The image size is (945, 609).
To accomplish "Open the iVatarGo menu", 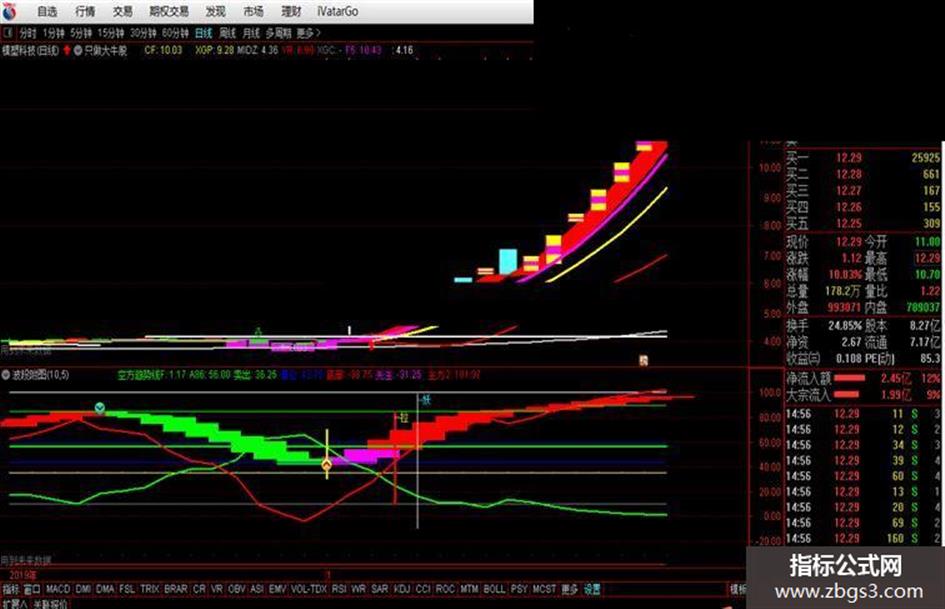I will point(338,11).
